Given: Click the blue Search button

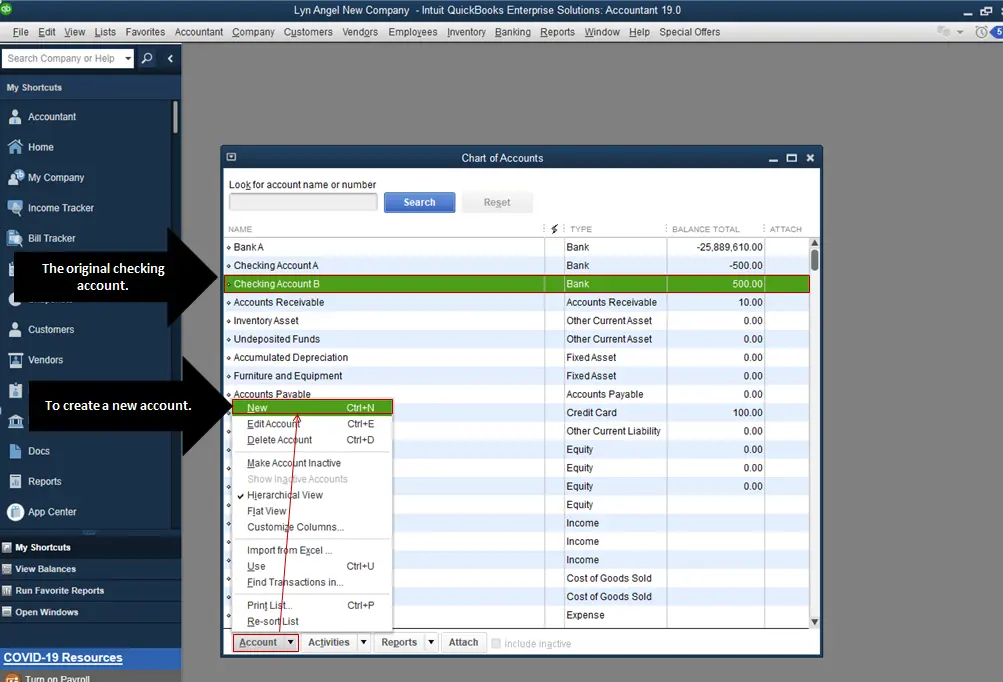Looking at the screenshot, I should click(420, 202).
